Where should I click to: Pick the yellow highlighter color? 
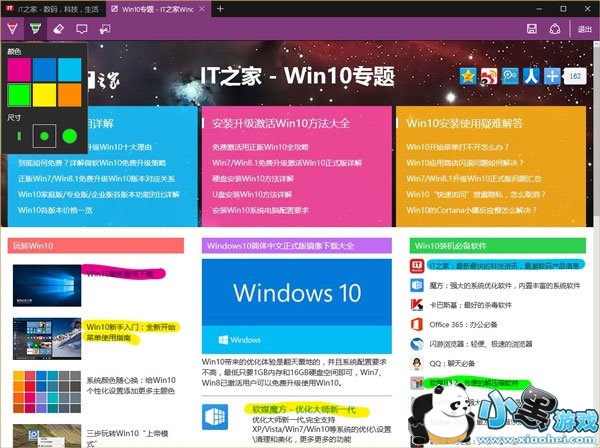coord(44,95)
